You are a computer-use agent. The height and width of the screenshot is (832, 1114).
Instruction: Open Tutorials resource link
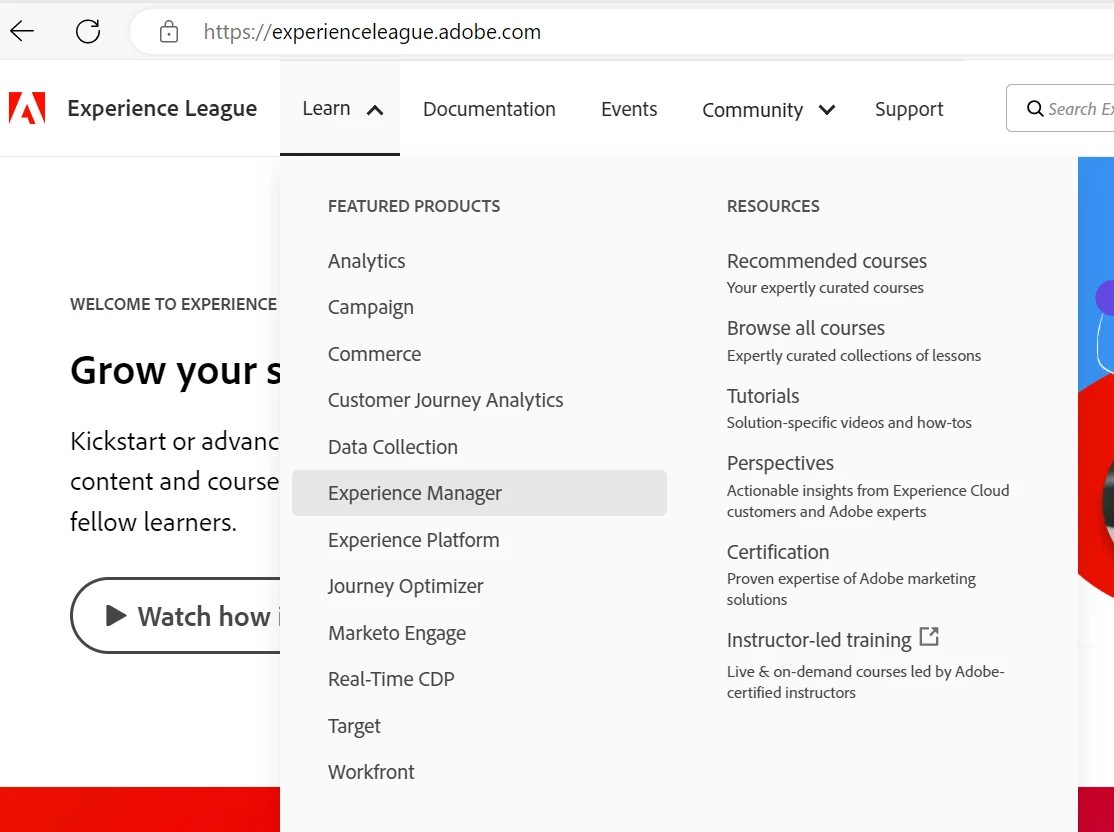(763, 396)
